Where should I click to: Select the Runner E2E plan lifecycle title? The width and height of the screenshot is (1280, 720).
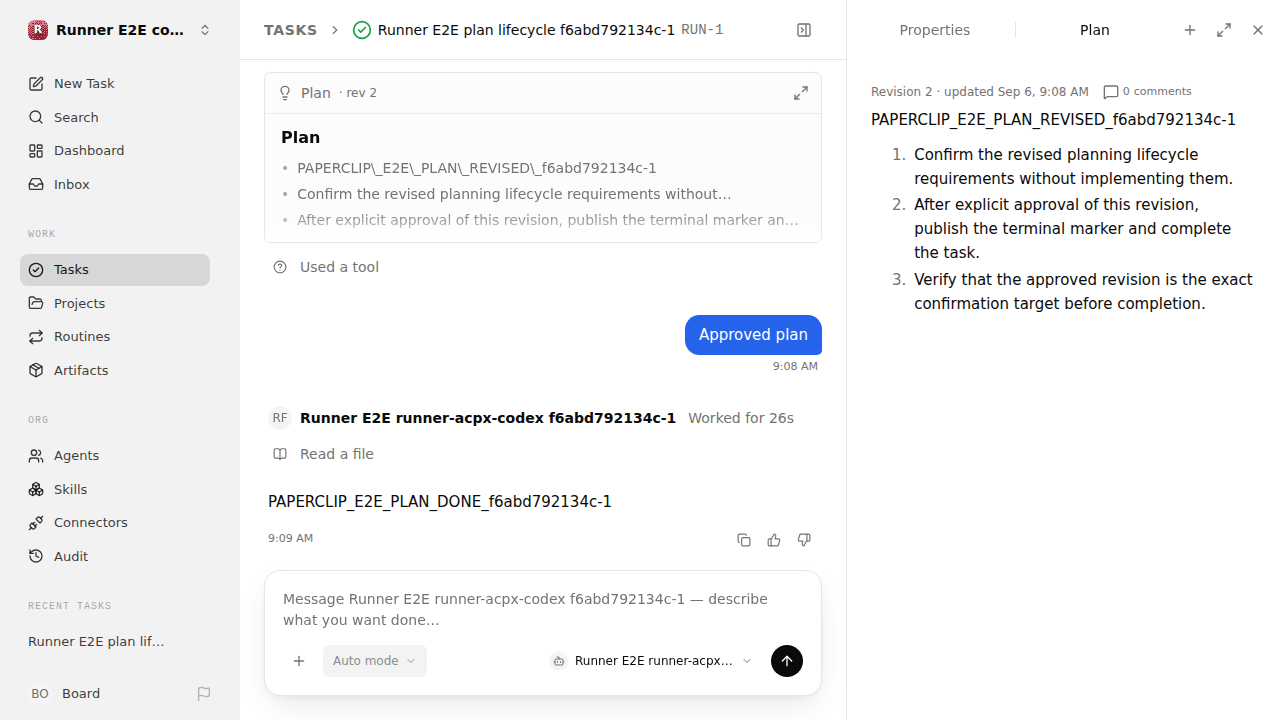click(x=526, y=30)
